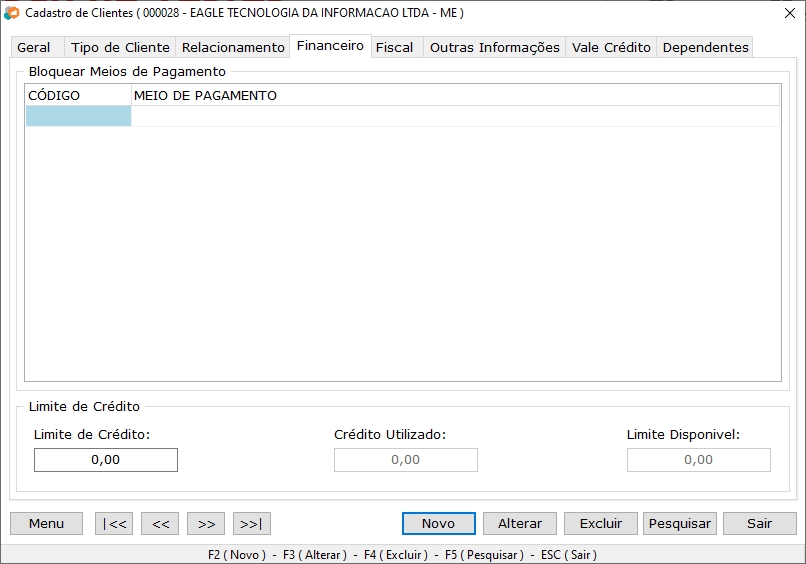
Task: Open the Fiscal tab
Action: click(x=394, y=47)
